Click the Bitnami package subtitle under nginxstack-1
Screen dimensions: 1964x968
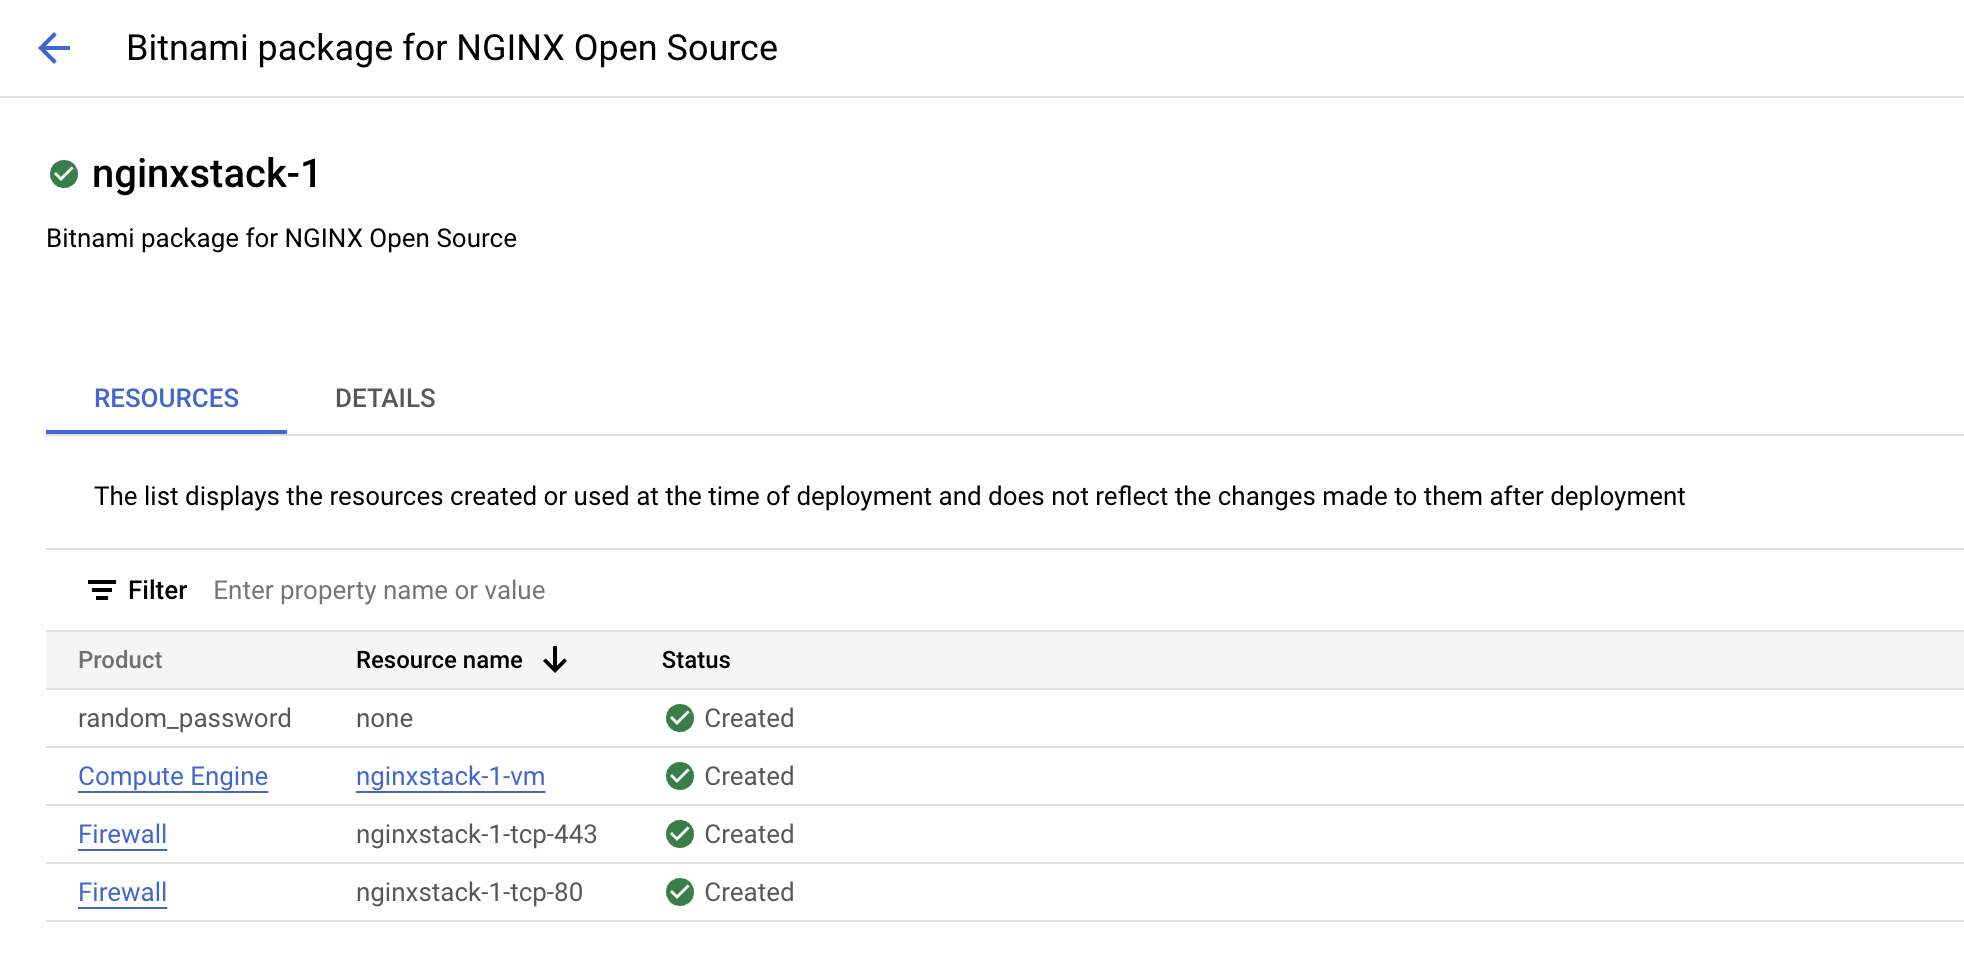(281, 238)
